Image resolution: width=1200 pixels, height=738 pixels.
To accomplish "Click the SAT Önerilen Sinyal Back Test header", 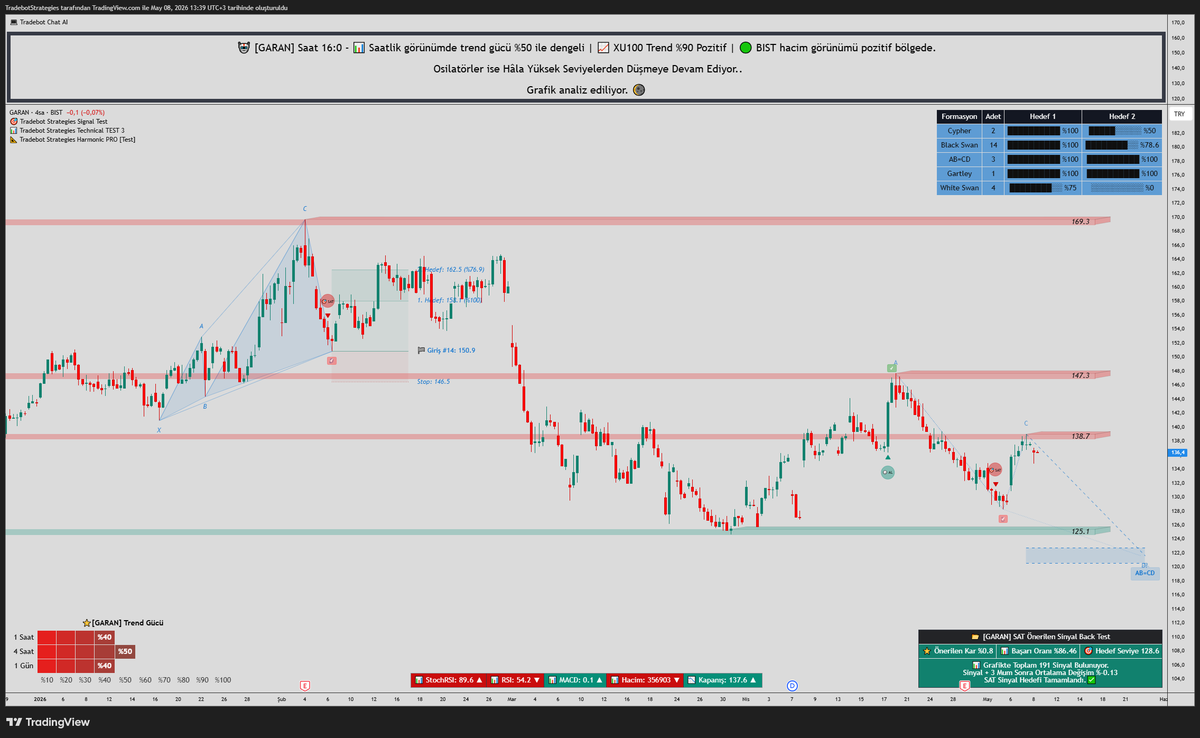I will 1040,636.
